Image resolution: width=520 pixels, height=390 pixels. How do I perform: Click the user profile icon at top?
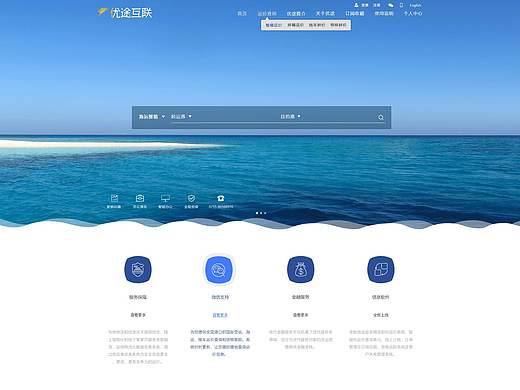[356, 5]
